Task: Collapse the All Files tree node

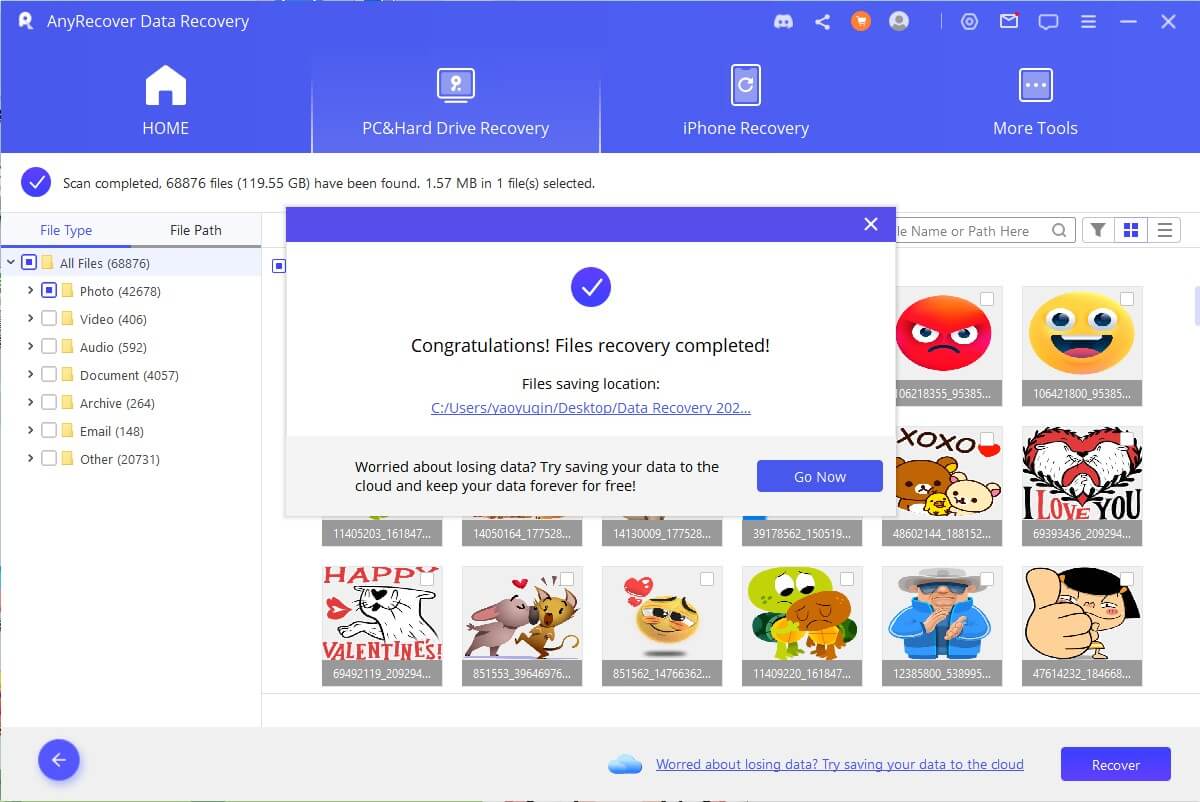Action: 10,262
